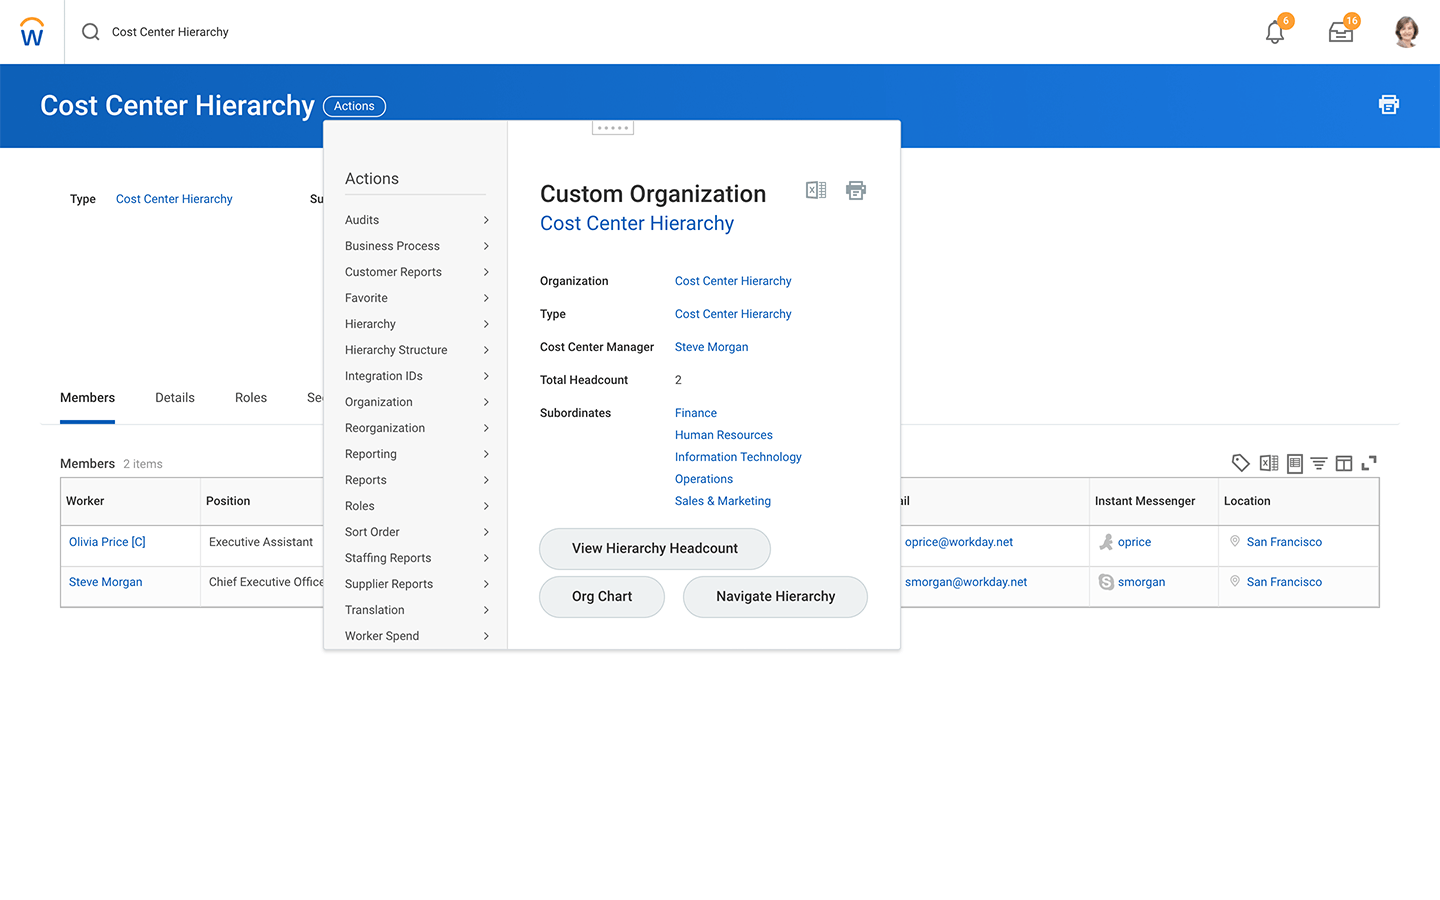This screenshot has height=900, width=1440.
Task: Open the inbox tray icon
Action: [1341, 32]
